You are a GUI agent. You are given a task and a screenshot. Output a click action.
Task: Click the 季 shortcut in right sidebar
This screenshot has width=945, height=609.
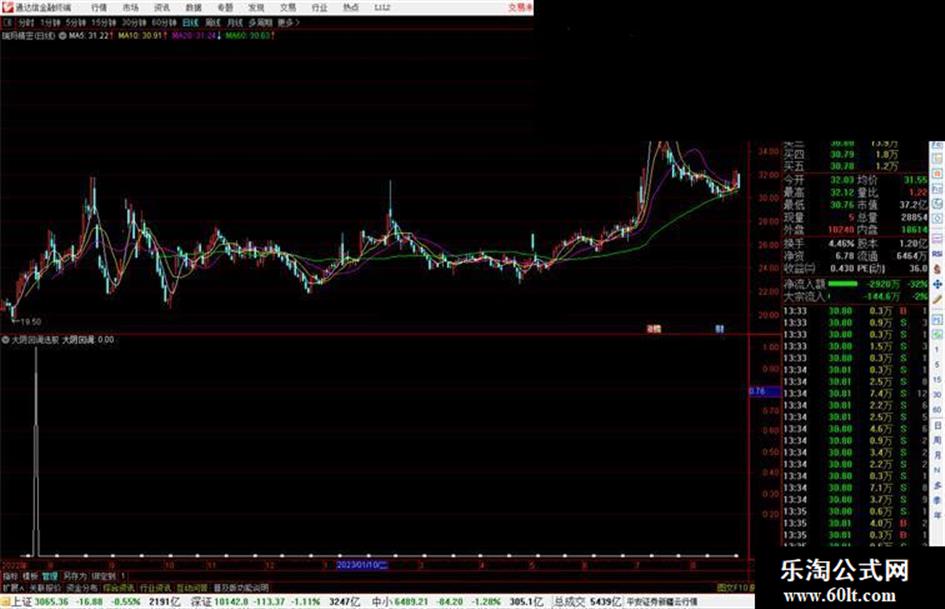937,500
